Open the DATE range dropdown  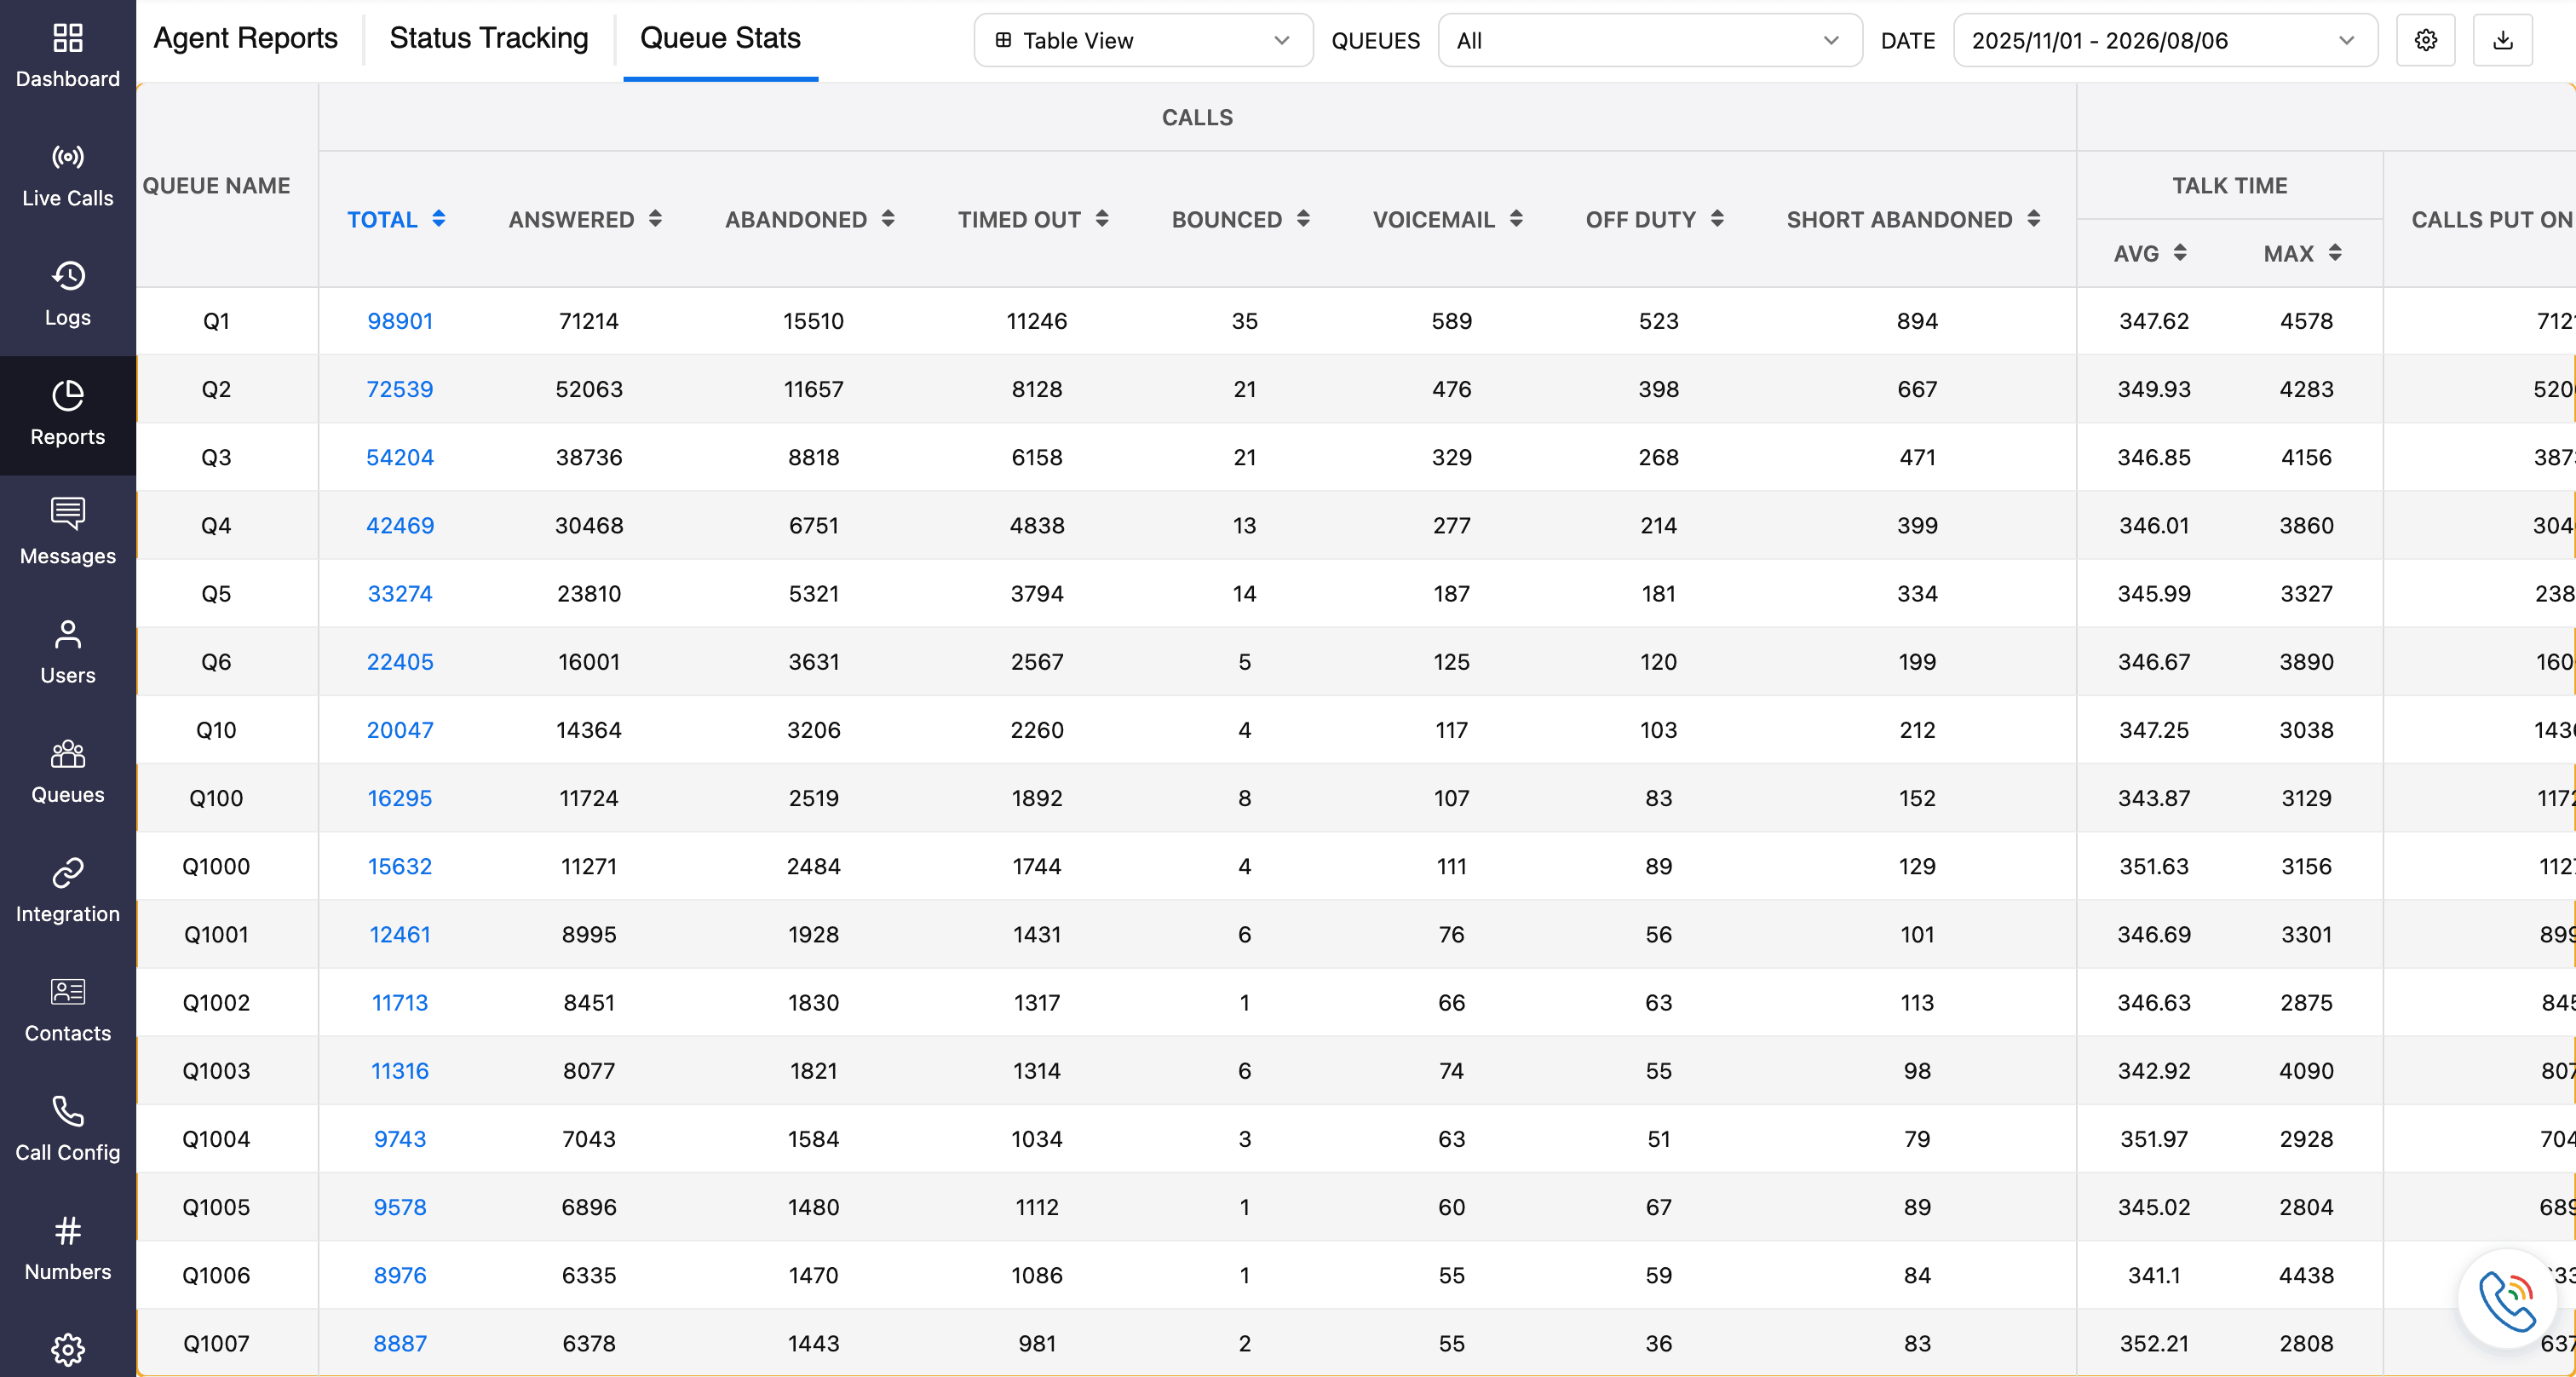click(2164, 40)
